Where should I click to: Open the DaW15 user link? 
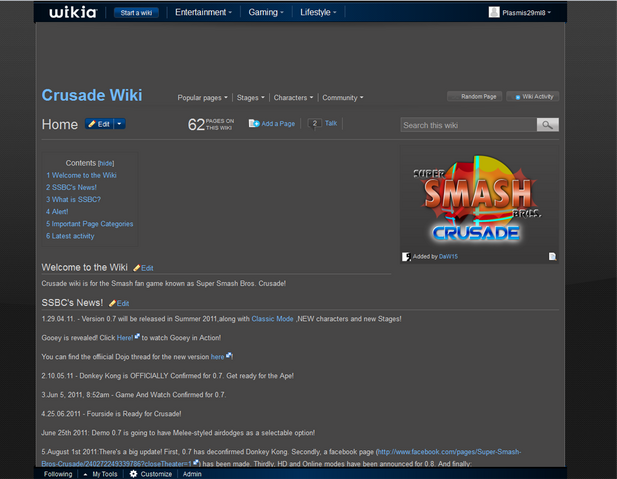[x=448, y=257]
